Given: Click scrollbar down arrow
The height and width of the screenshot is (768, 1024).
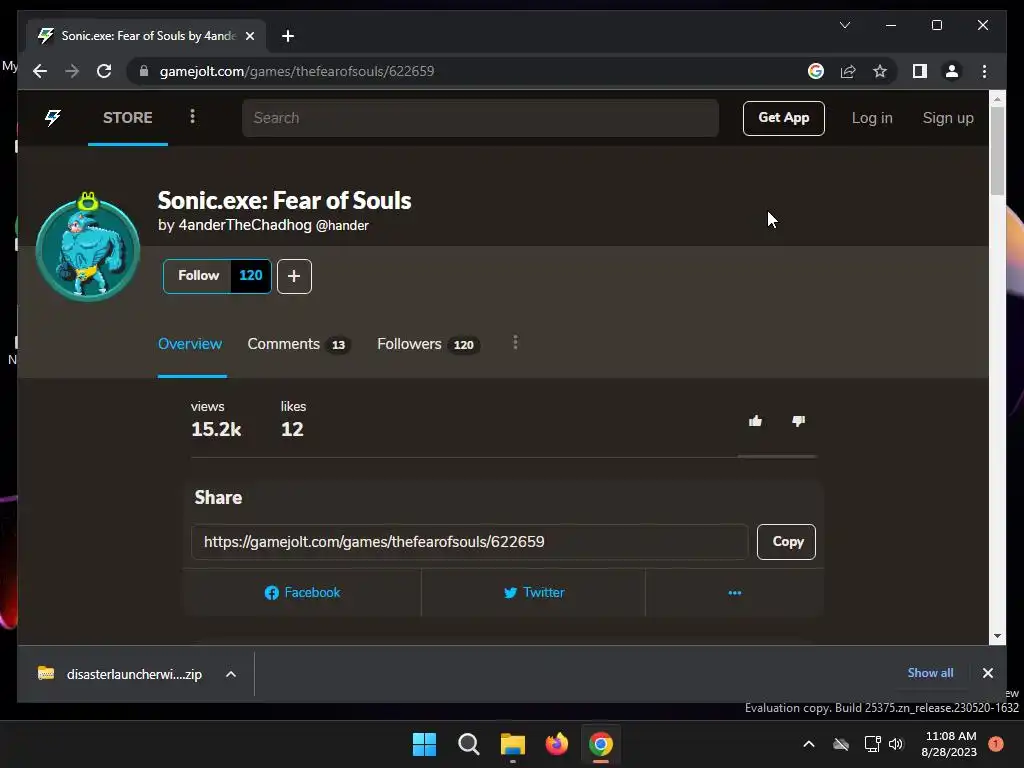Looking at the screenshot, I should tap(997, 636).
